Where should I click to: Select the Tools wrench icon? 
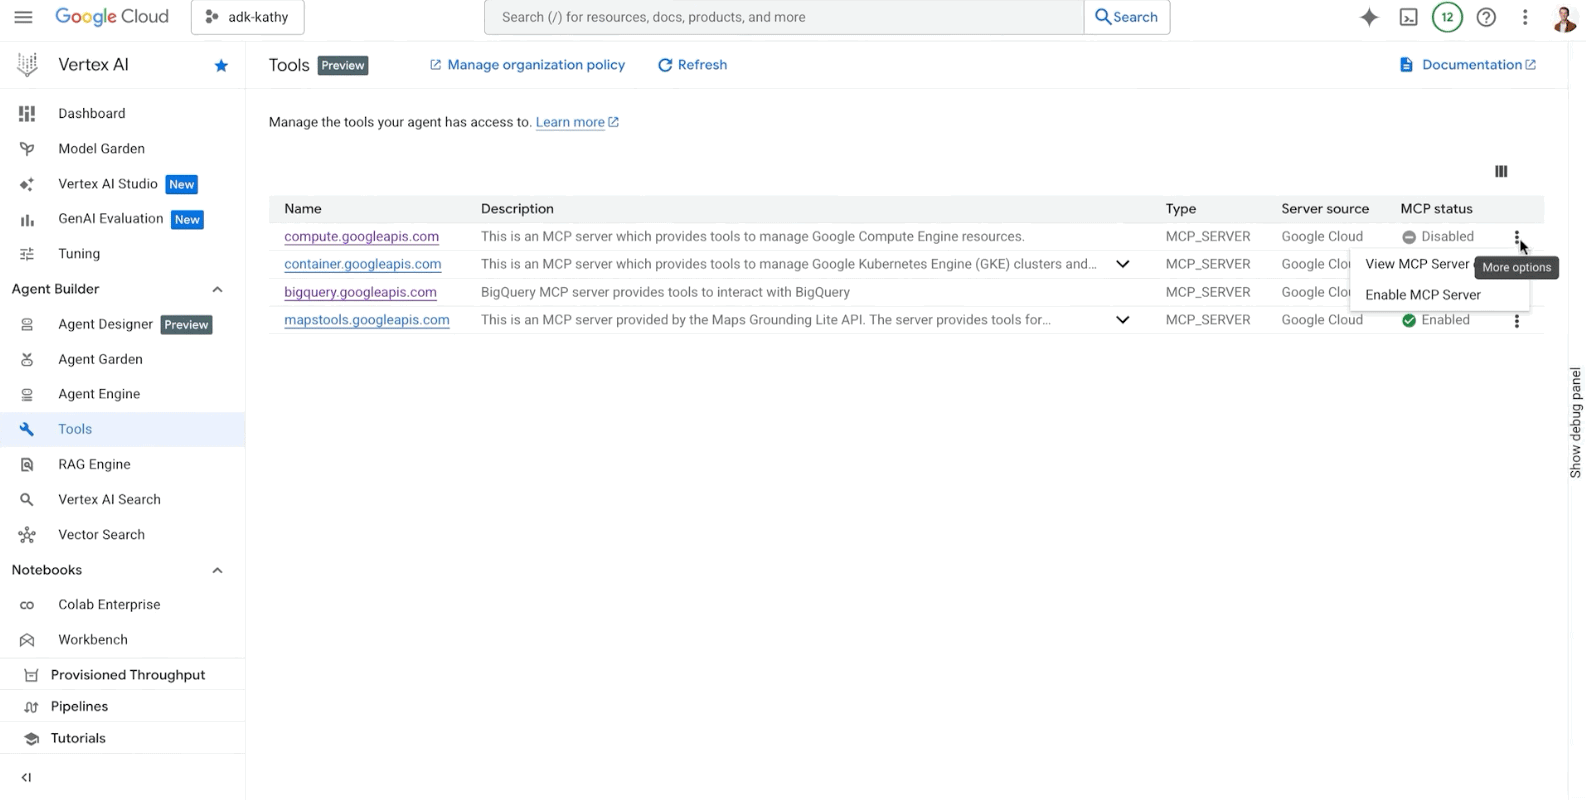coord(27,429)
